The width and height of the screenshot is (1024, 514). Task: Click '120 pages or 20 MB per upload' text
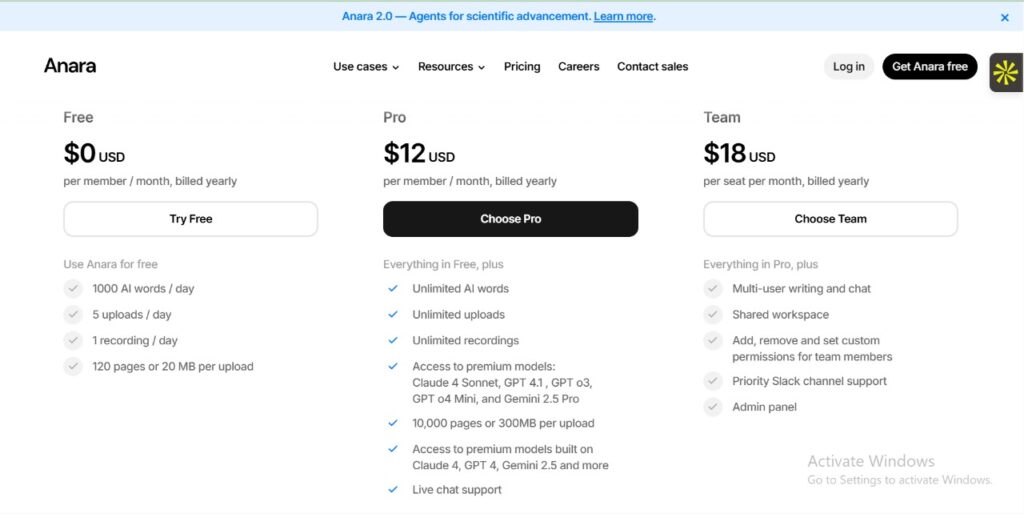click(x=173, y=367)
